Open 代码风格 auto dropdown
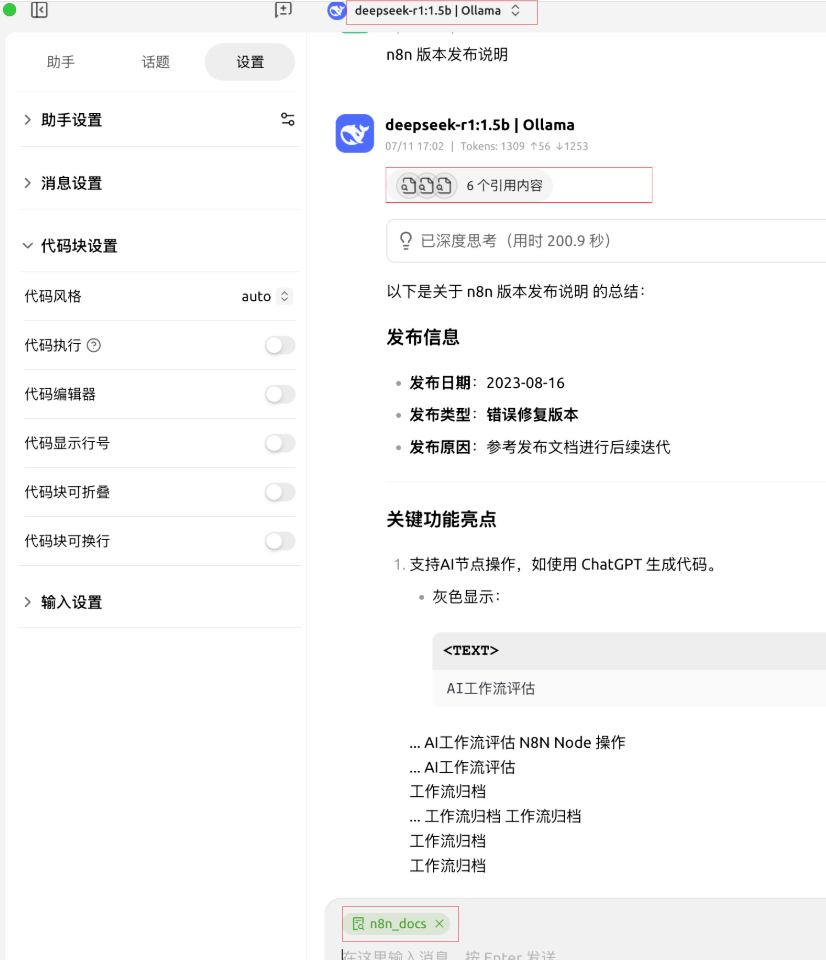826x960 pixels. point(266,296)
